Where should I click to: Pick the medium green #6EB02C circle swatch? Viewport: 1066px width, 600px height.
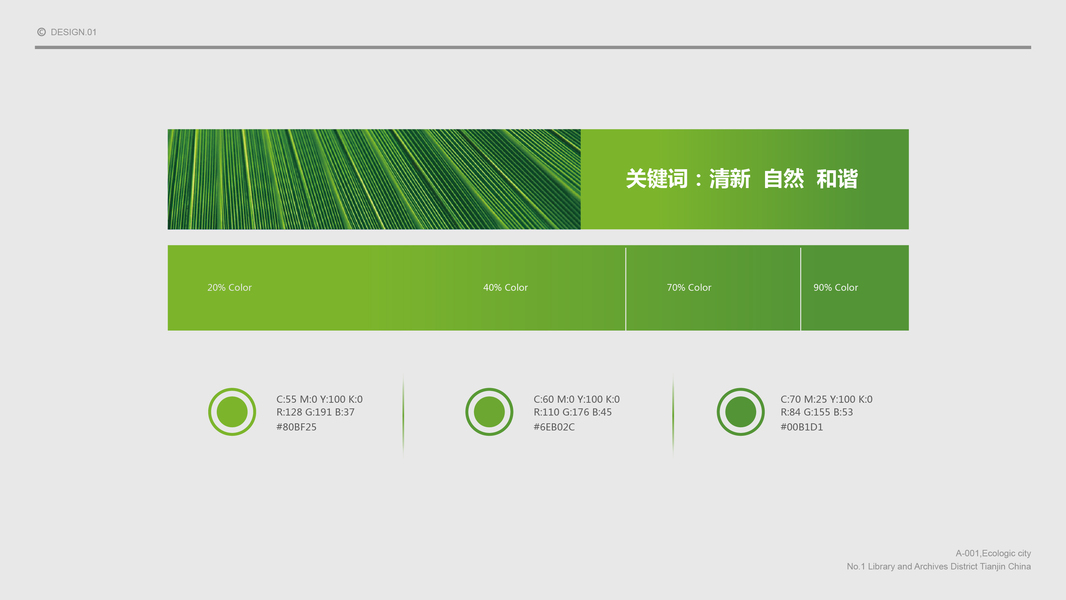pos(489,412)
